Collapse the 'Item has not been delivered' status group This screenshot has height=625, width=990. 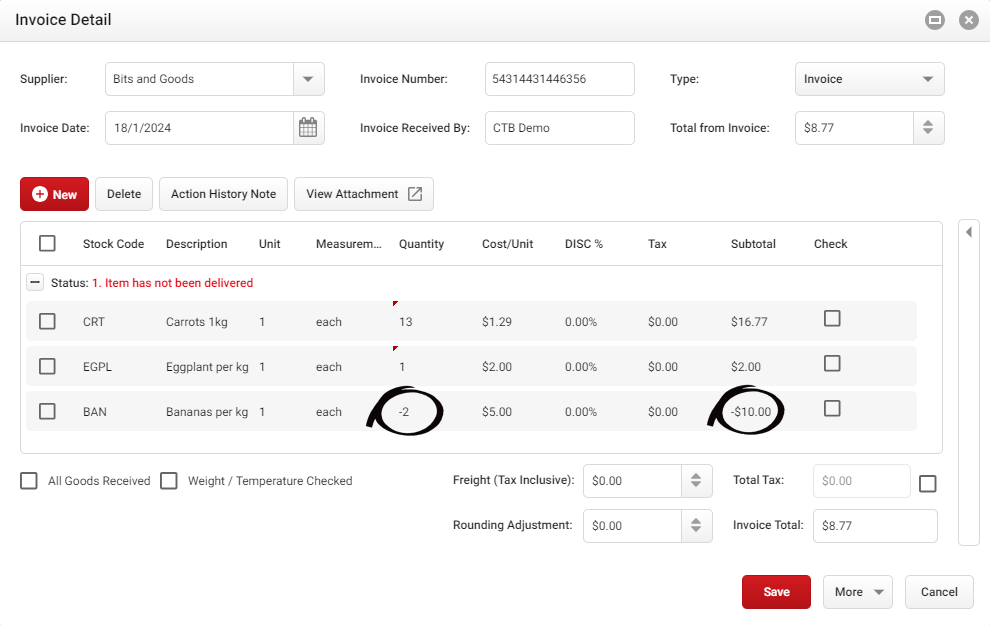point(34,282)
